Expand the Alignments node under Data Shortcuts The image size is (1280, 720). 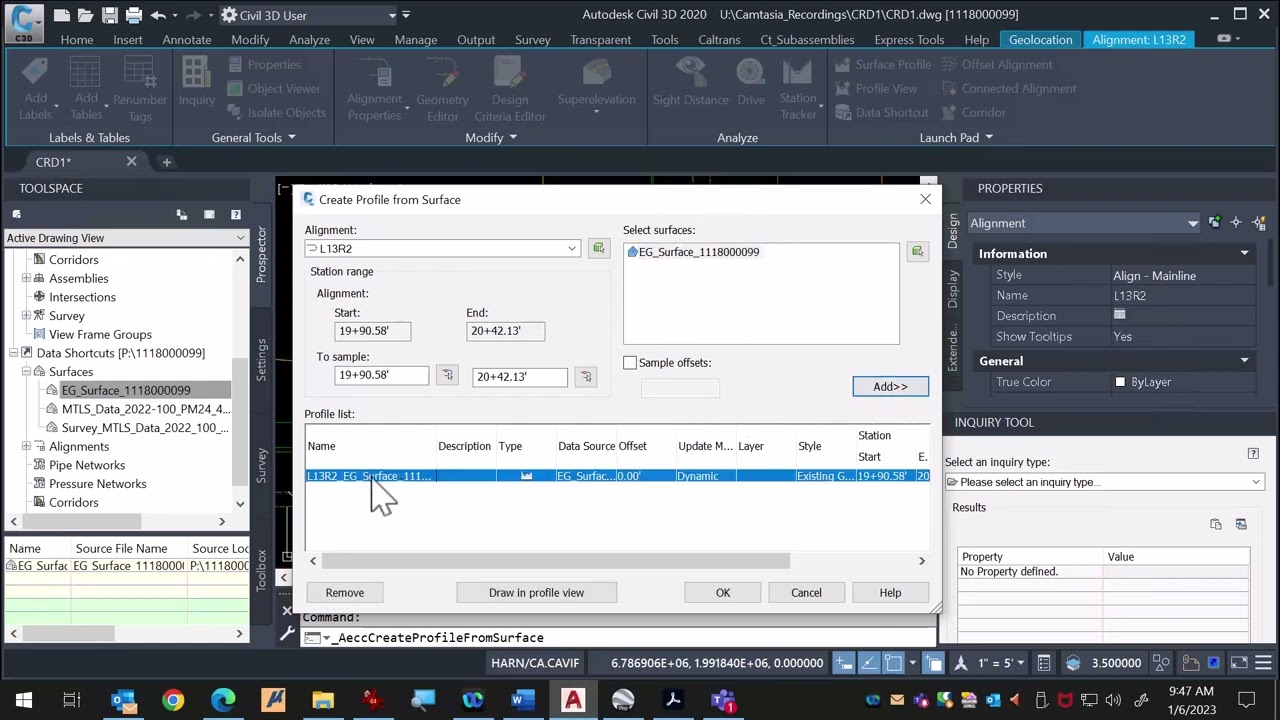point(26,447)
